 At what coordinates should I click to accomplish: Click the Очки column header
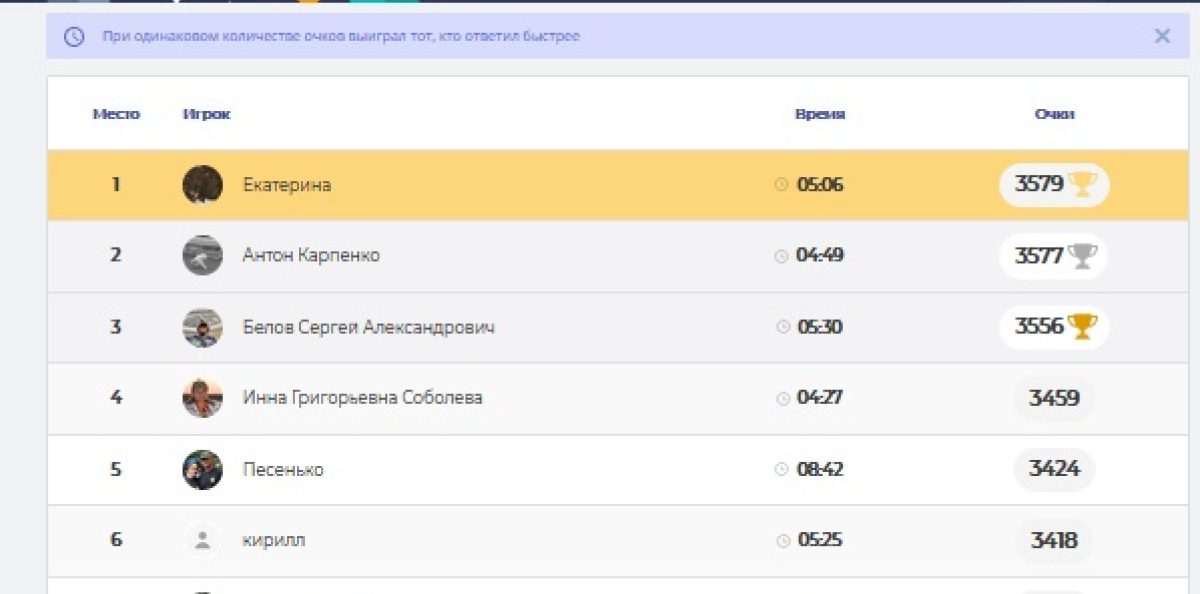[x=1055, y=114]
